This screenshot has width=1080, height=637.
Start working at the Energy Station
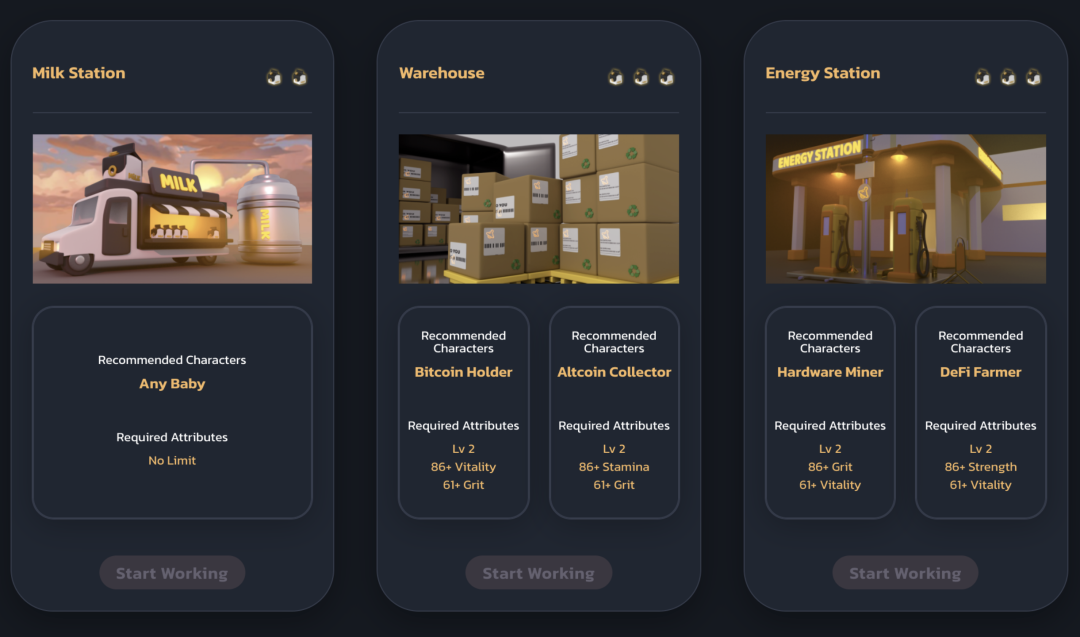[x=905, y=573]
